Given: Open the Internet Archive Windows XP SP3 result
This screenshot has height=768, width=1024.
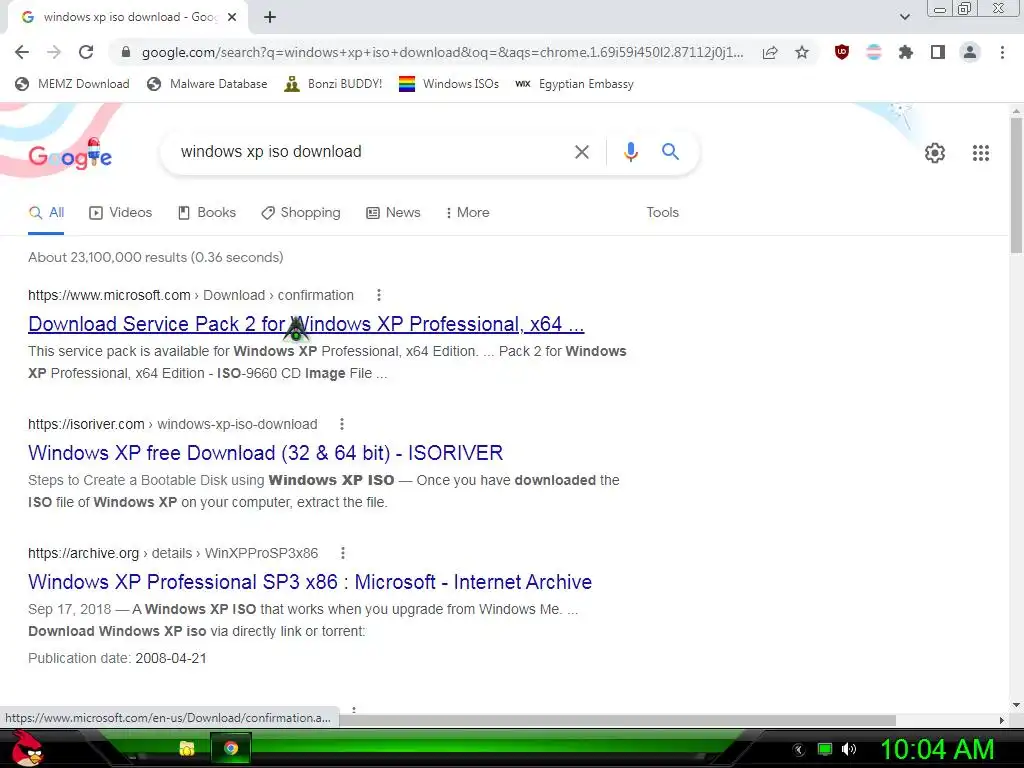Looking at the screenshot, I should [310, 582].
